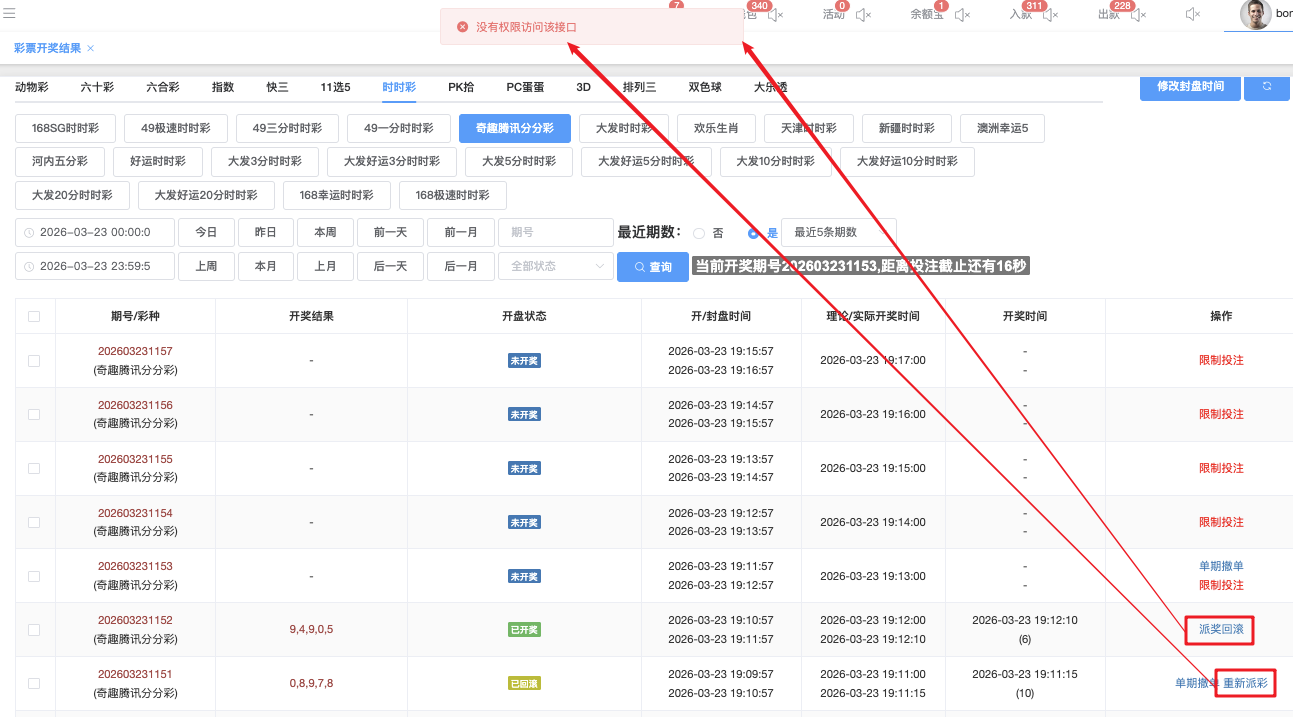Mute the 余额宝 notification sound icon
This screenshot has width=1293, height=717.
click(x=962, y=15)
